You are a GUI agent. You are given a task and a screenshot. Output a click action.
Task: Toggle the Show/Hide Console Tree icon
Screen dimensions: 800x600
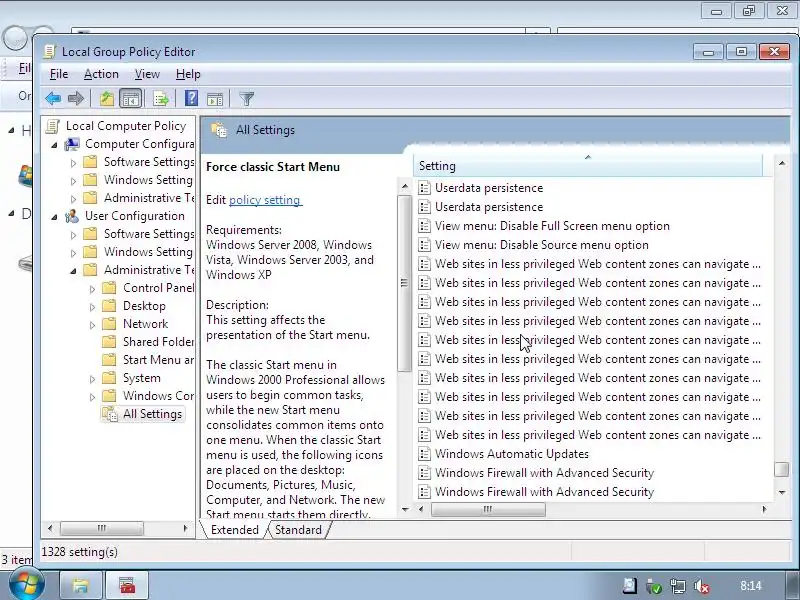click(x=131, y=98)
